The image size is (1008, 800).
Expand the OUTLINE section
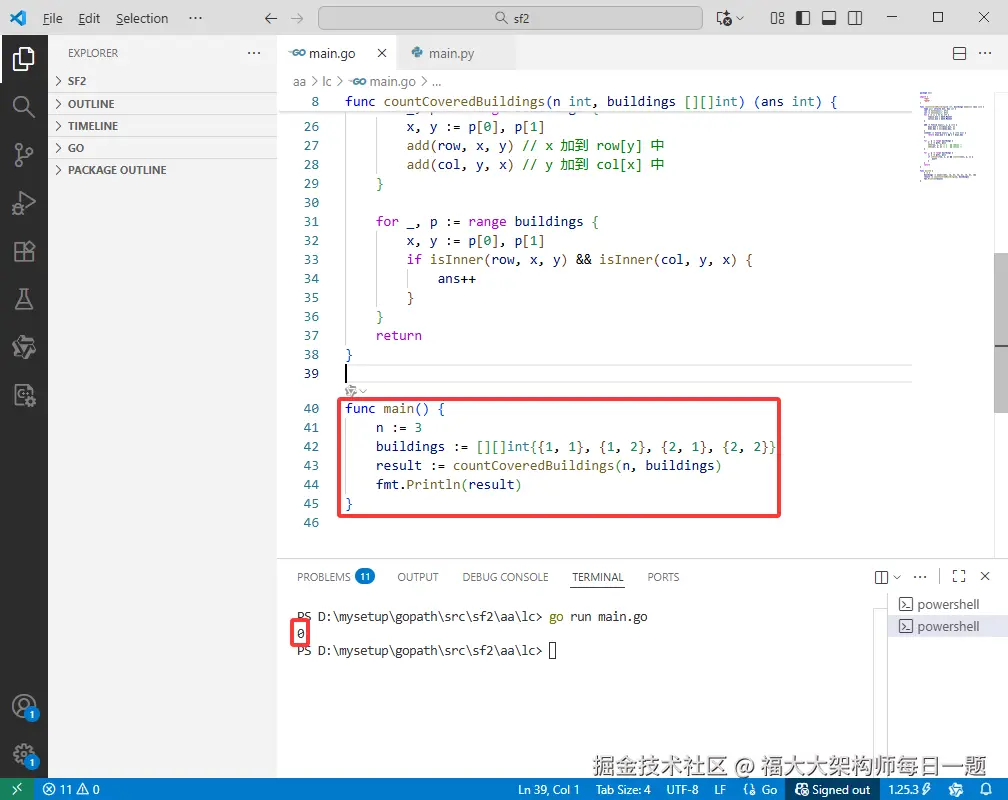tap(163, 104)
